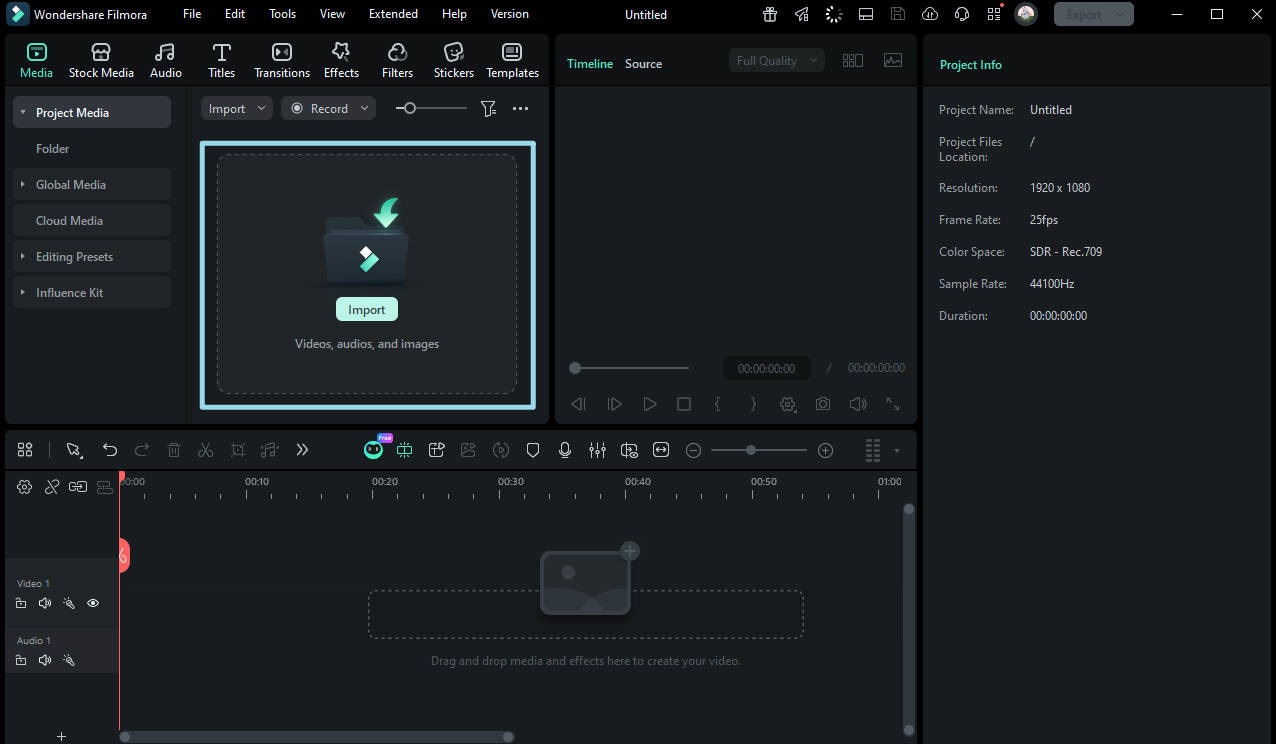Click the preview volume speaker control
1276x744 pixels.
(857, 404)
